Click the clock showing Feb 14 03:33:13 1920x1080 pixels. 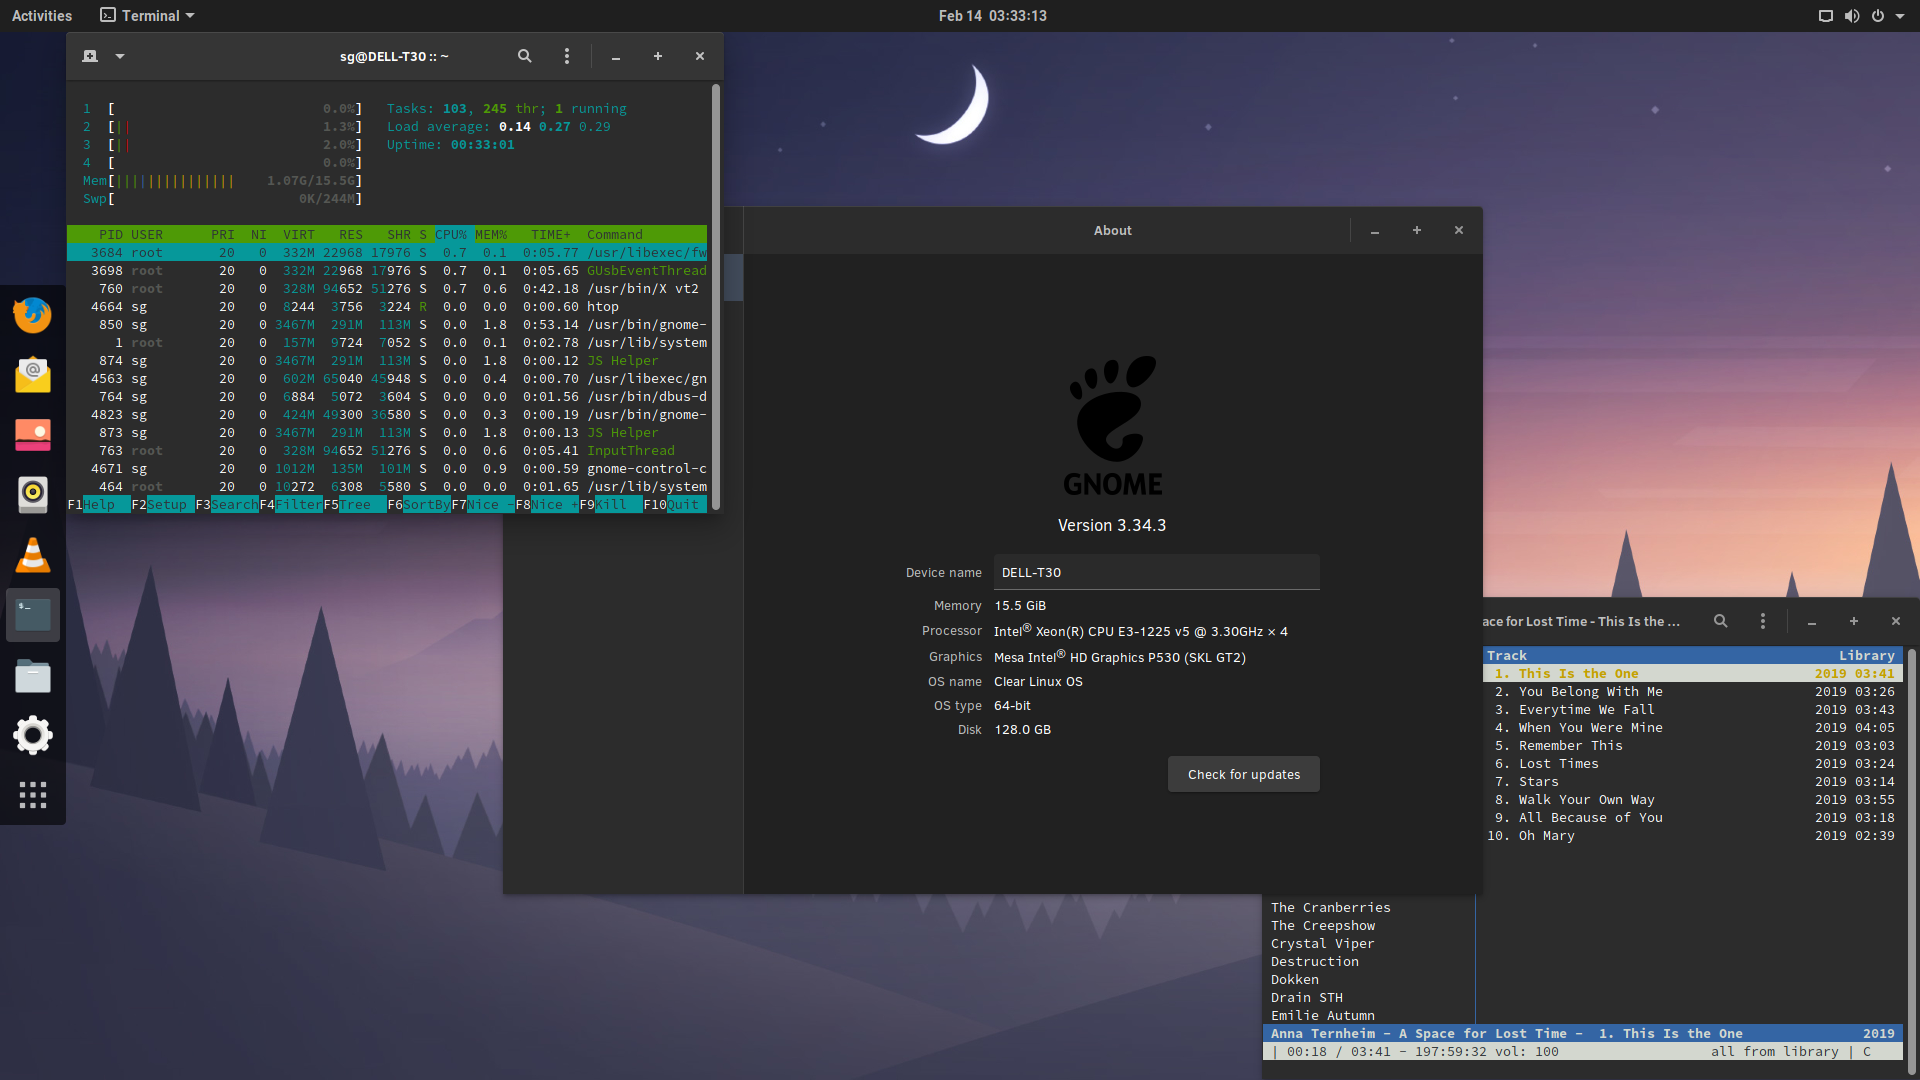(x=992, y=16)
